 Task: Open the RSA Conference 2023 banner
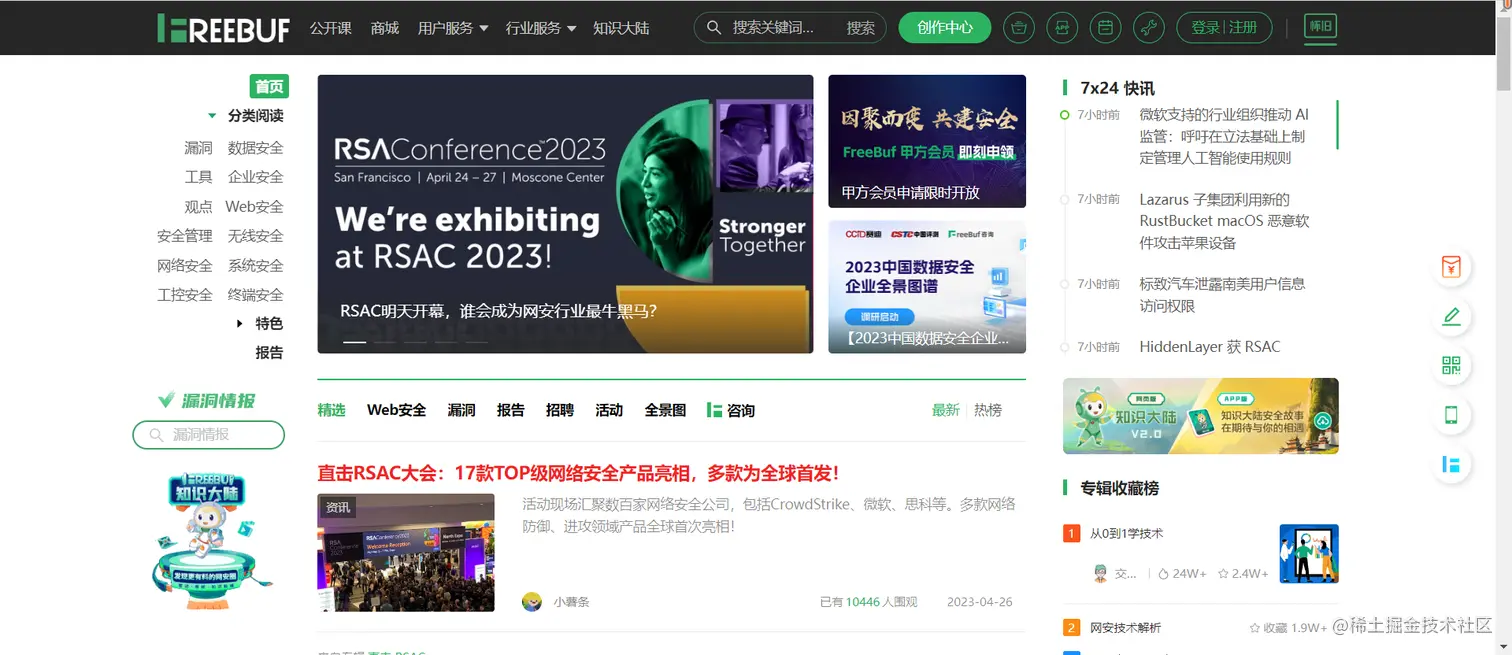565,214
